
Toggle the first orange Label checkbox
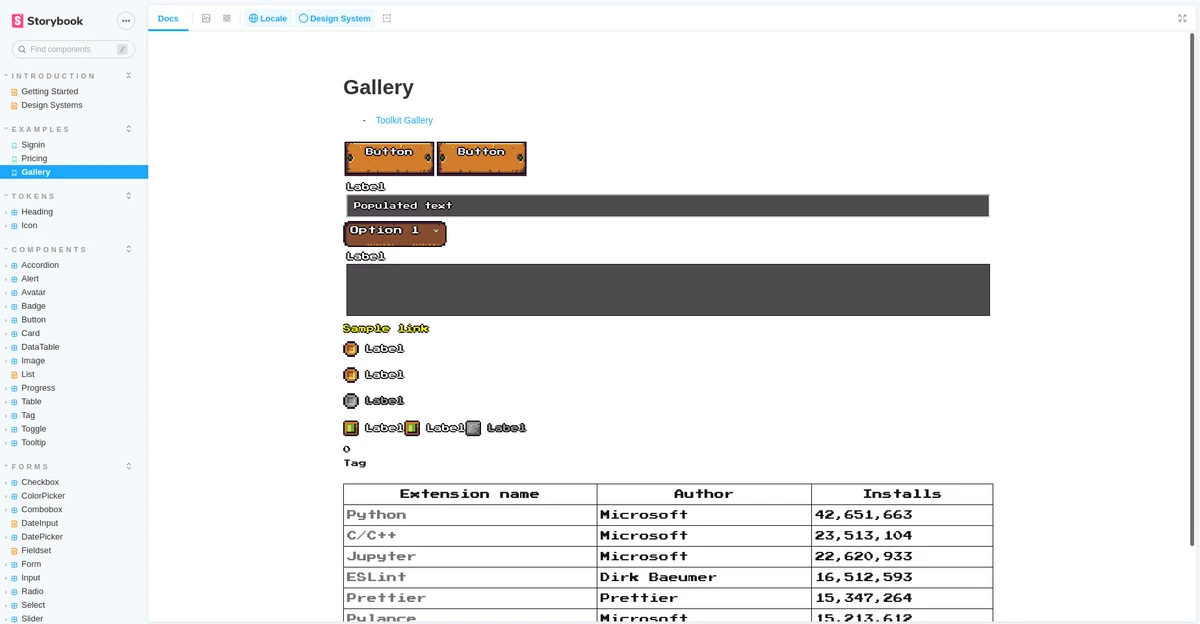[351, 348]
